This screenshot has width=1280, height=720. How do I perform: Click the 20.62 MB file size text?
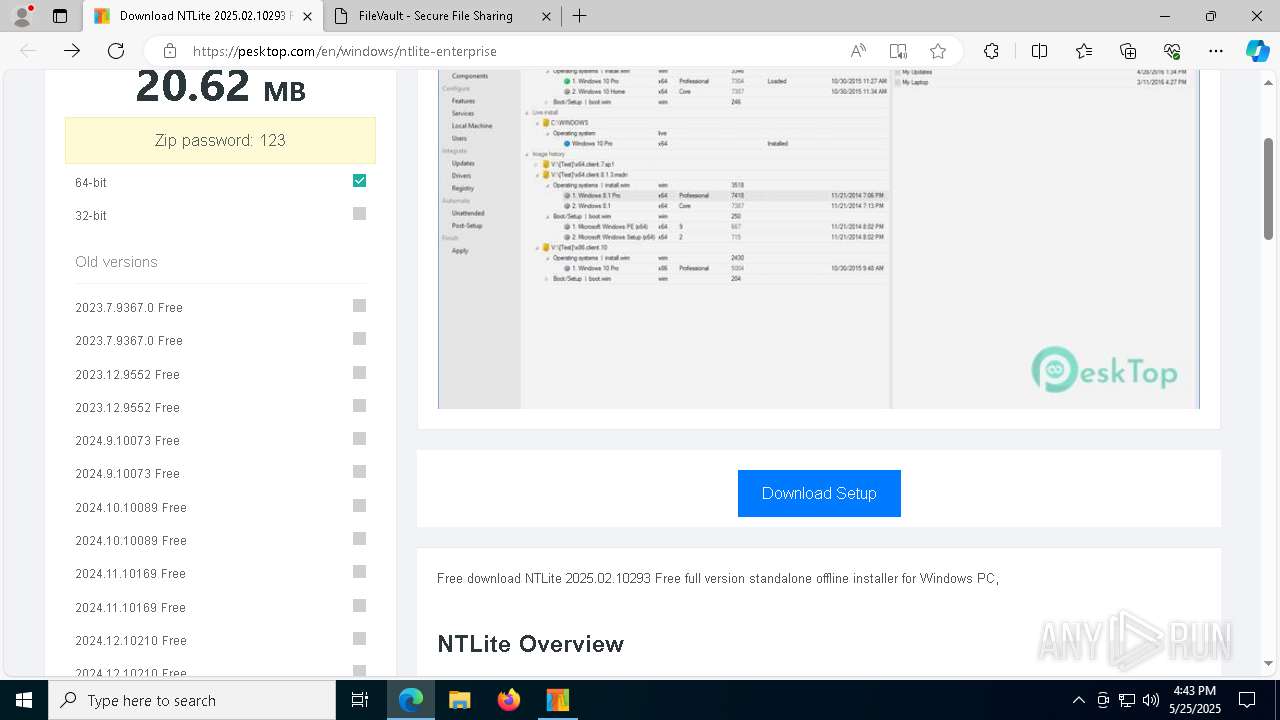(x=220, y=87)
